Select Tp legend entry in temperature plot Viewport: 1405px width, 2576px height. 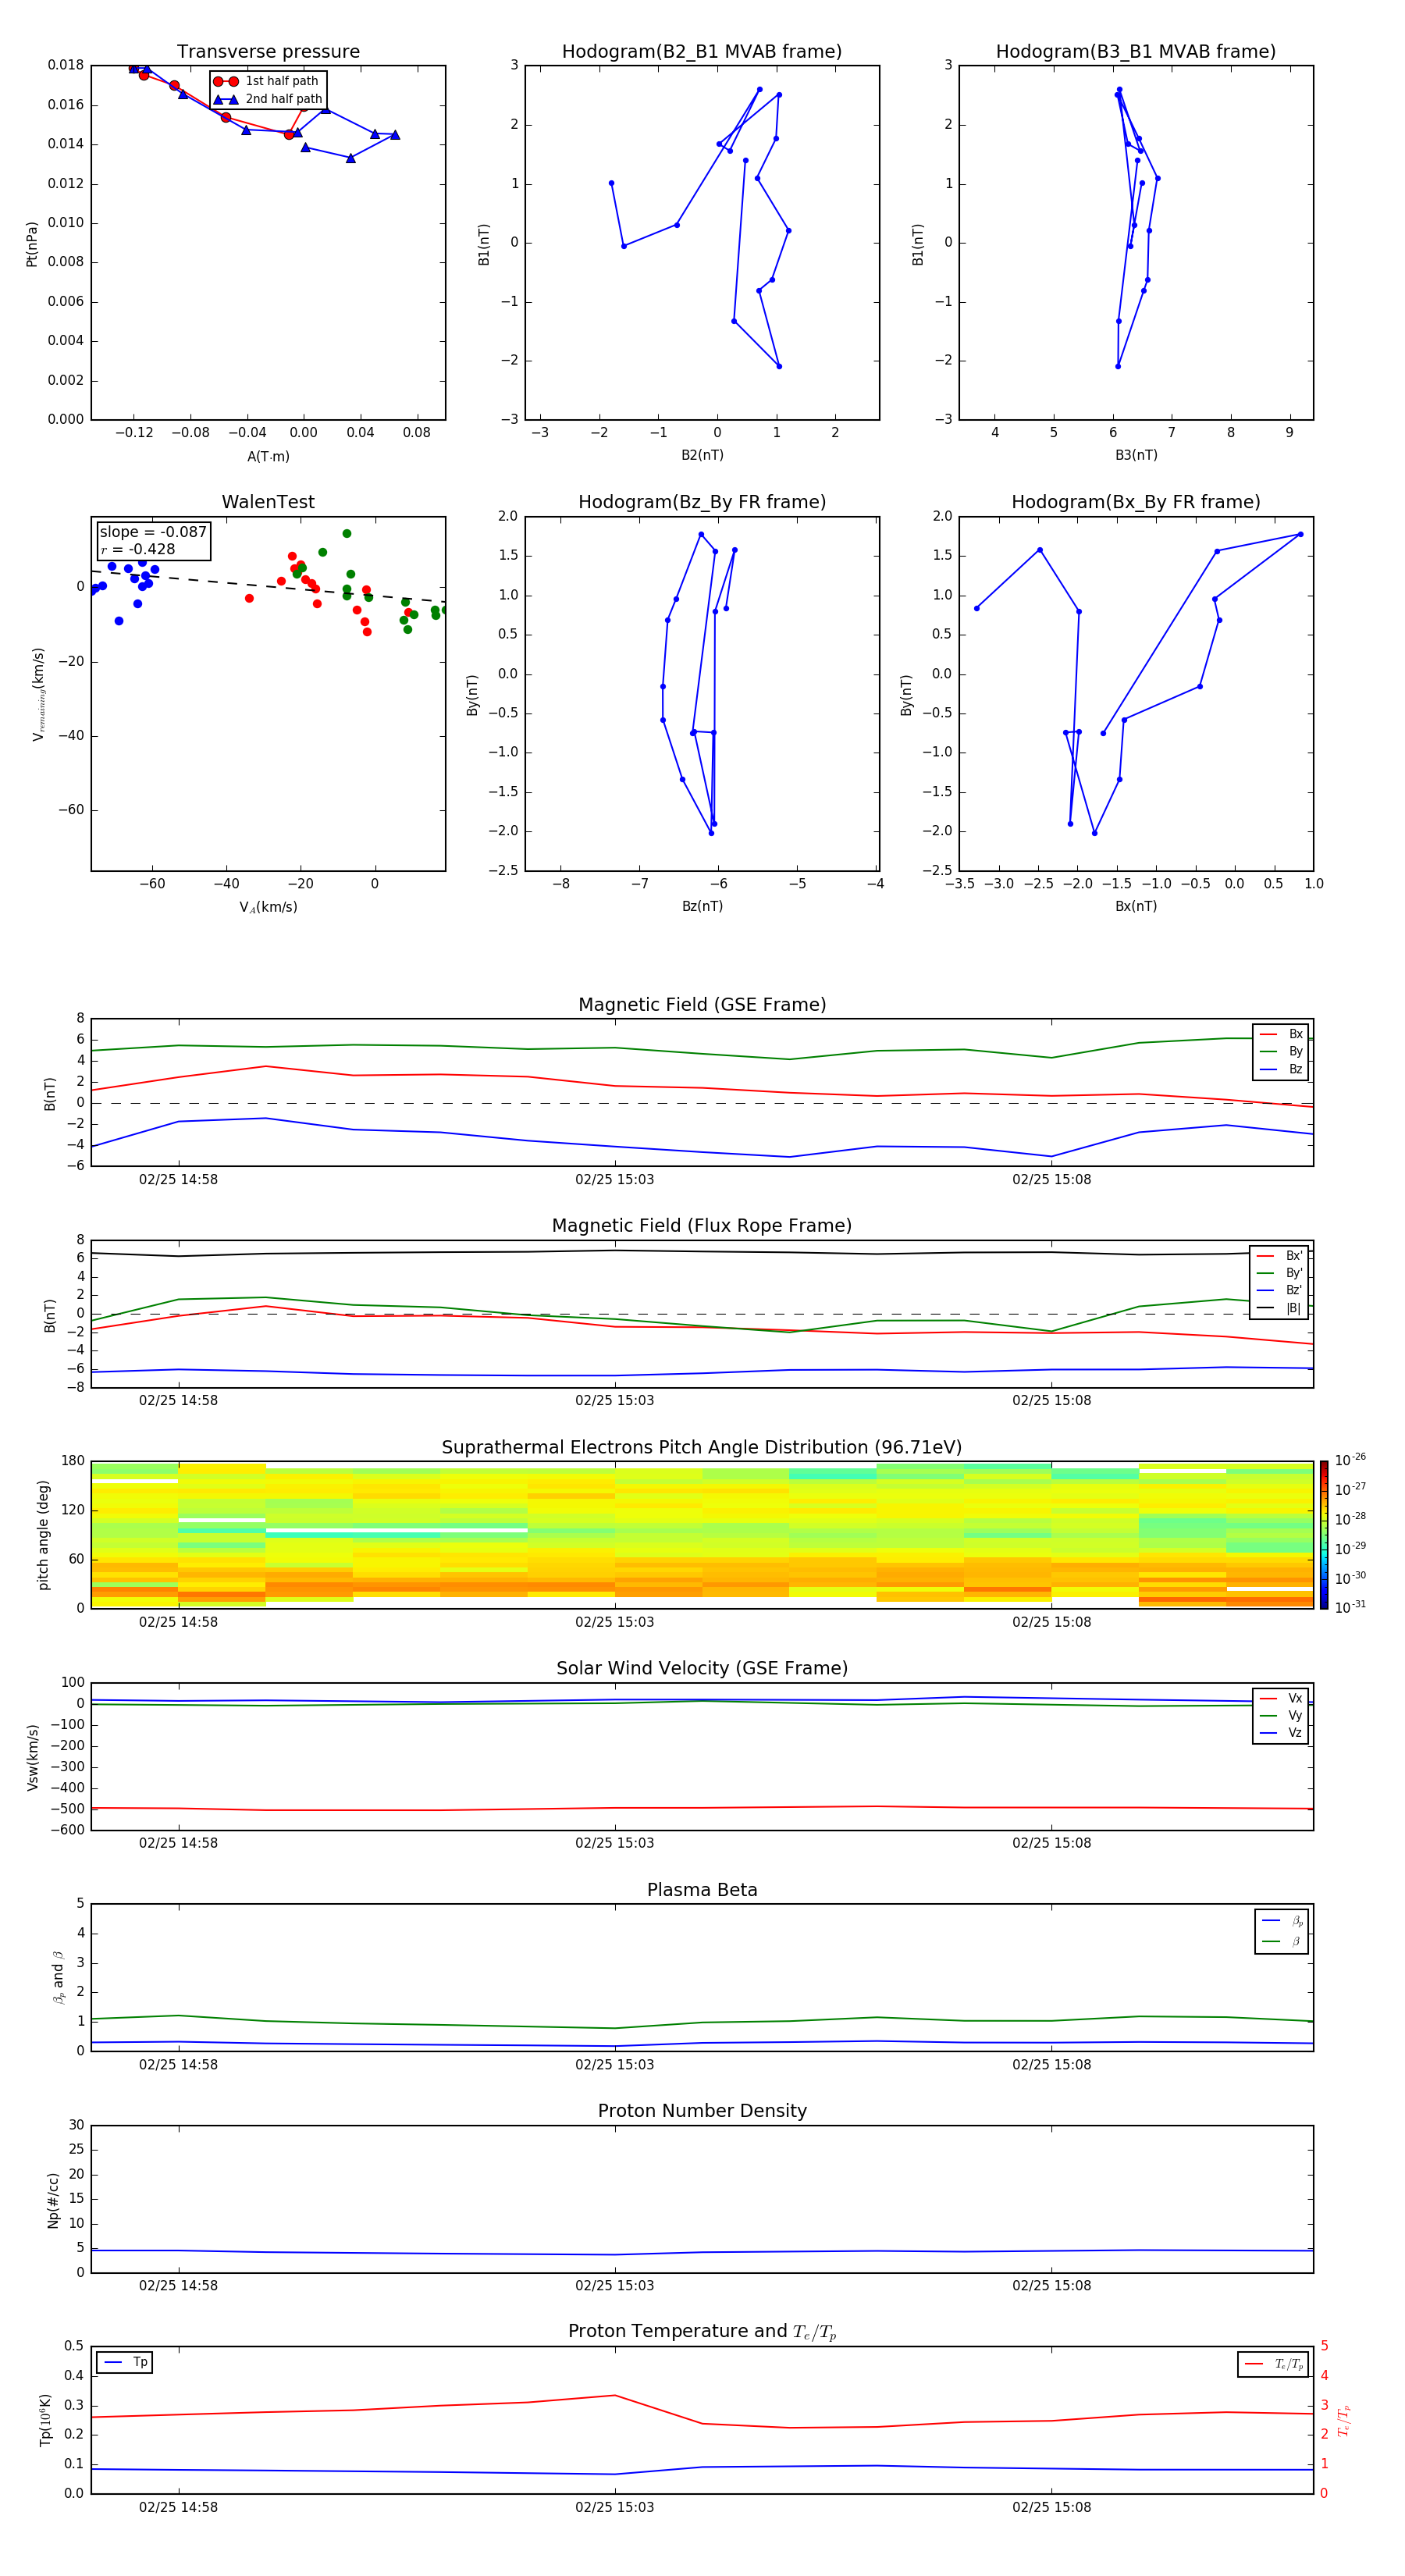[126, 2363]
